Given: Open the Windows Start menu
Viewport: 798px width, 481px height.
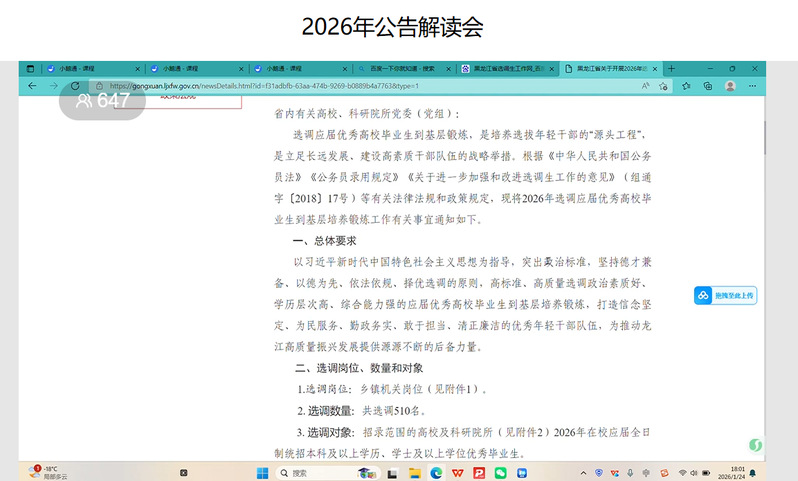Looking at the screenshot, I should coord(264,472).
